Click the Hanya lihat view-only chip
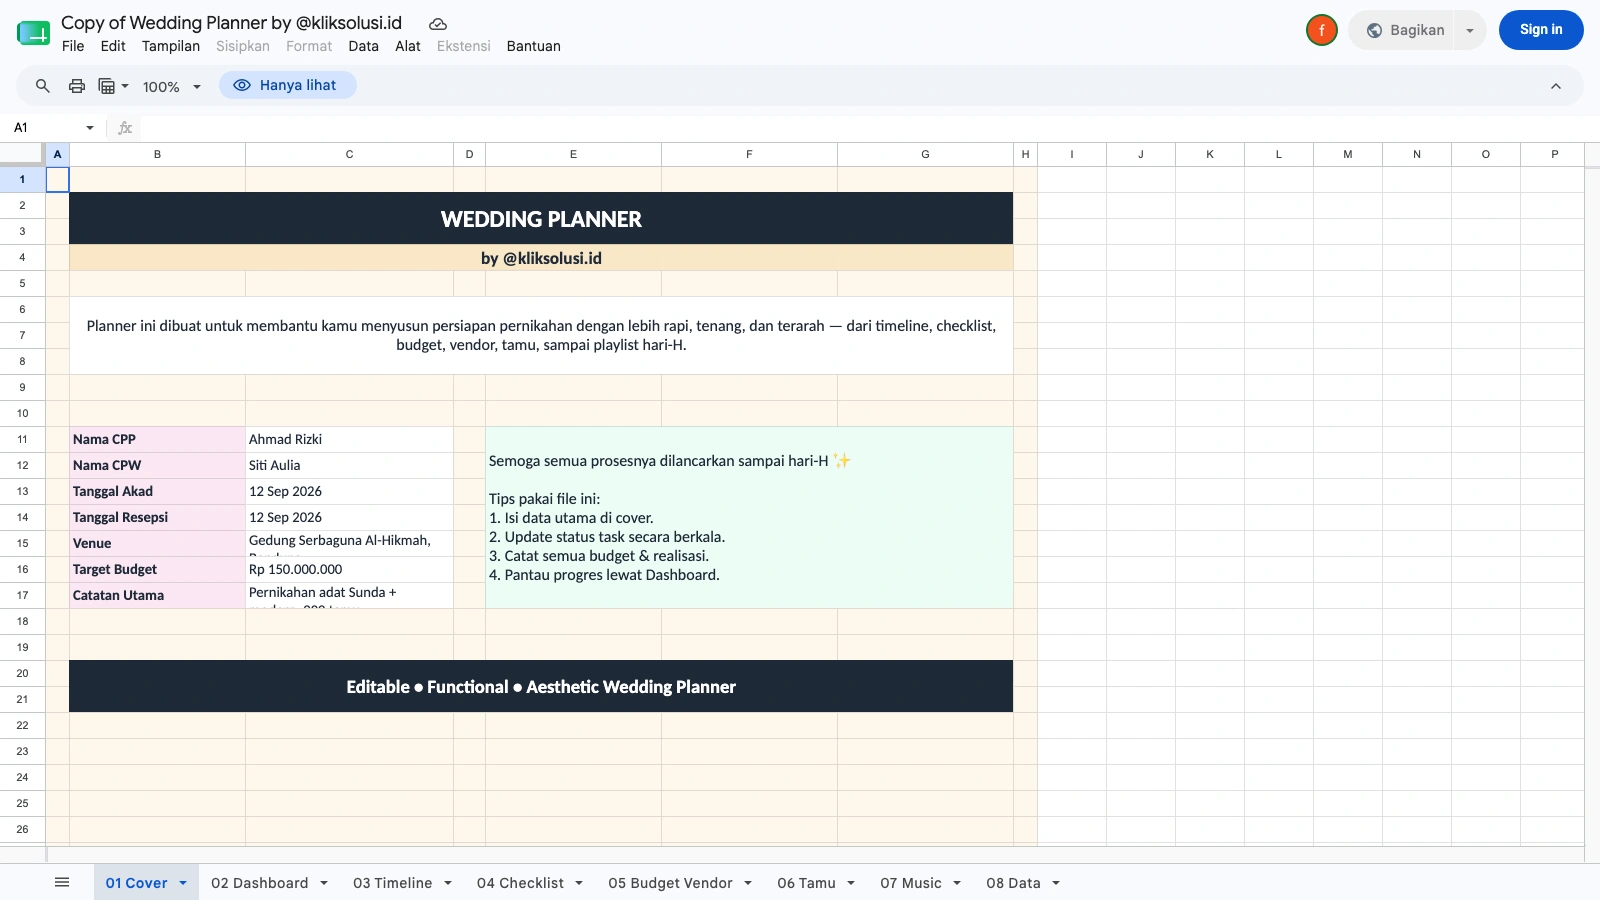This screenshot has width=1600, height=900. (x=288, y=85)
